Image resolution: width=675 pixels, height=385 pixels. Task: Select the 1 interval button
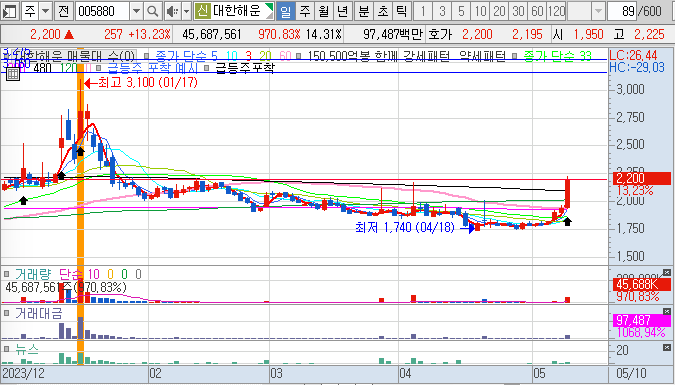pos(423,11)
